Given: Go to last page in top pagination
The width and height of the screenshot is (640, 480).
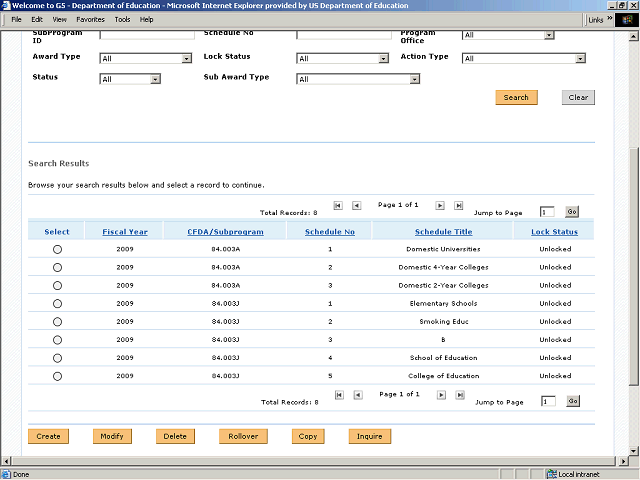Looking at the screenshot, I should pyautogui.click(x=459, y=205).
